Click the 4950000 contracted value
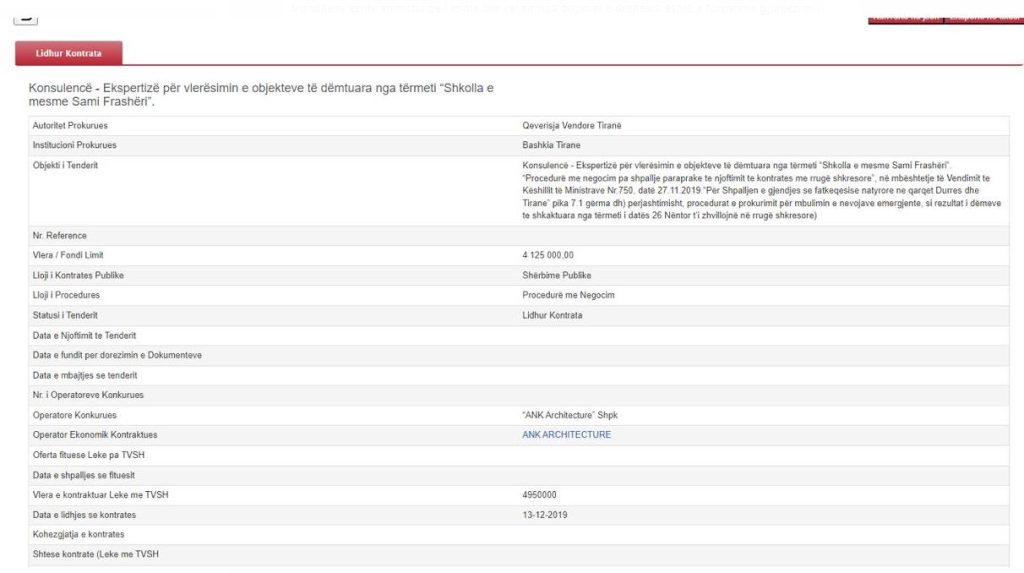Viewport: 1024px width, 573px height. (540, 495)
